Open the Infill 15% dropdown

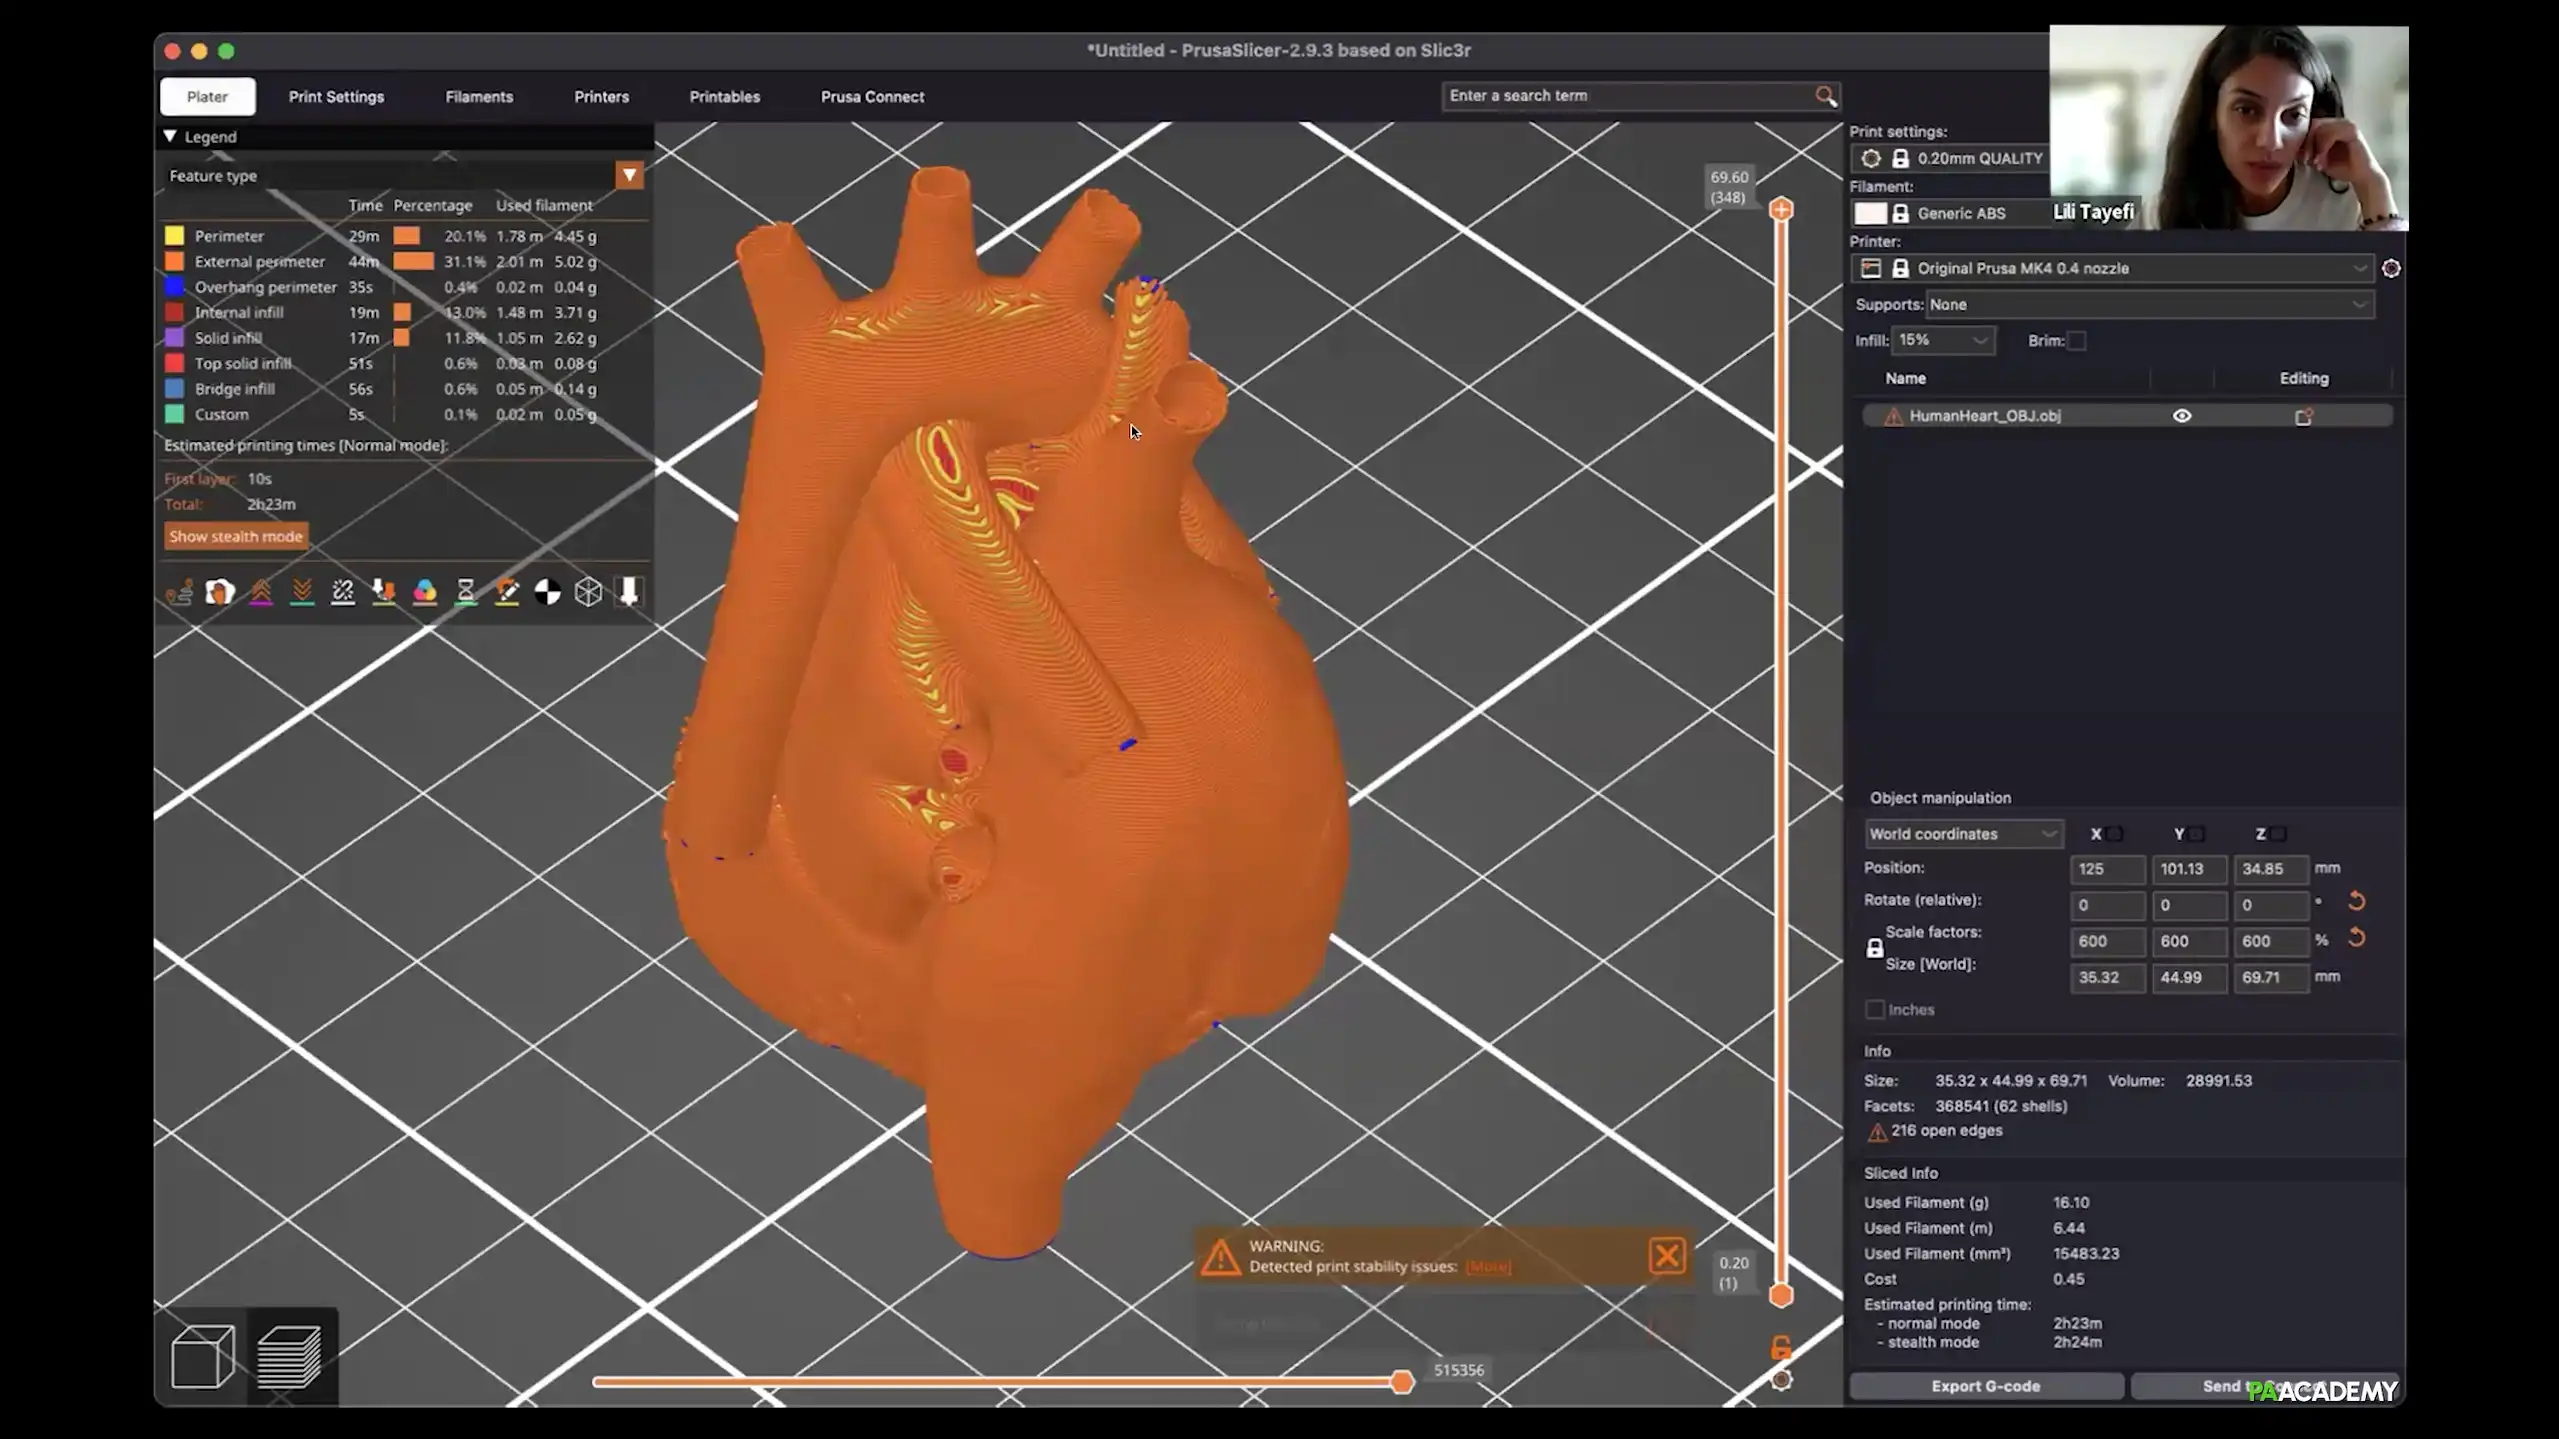1941,341
